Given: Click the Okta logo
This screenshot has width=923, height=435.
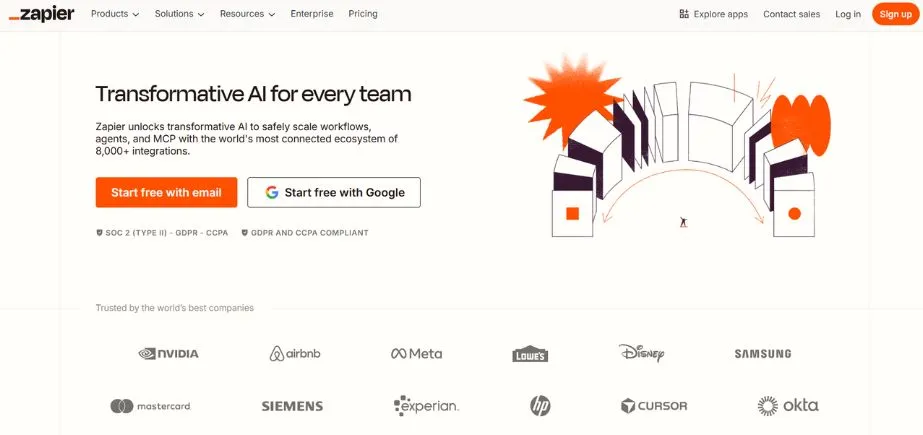Looking at the screenshot, I should coord(788,406).
